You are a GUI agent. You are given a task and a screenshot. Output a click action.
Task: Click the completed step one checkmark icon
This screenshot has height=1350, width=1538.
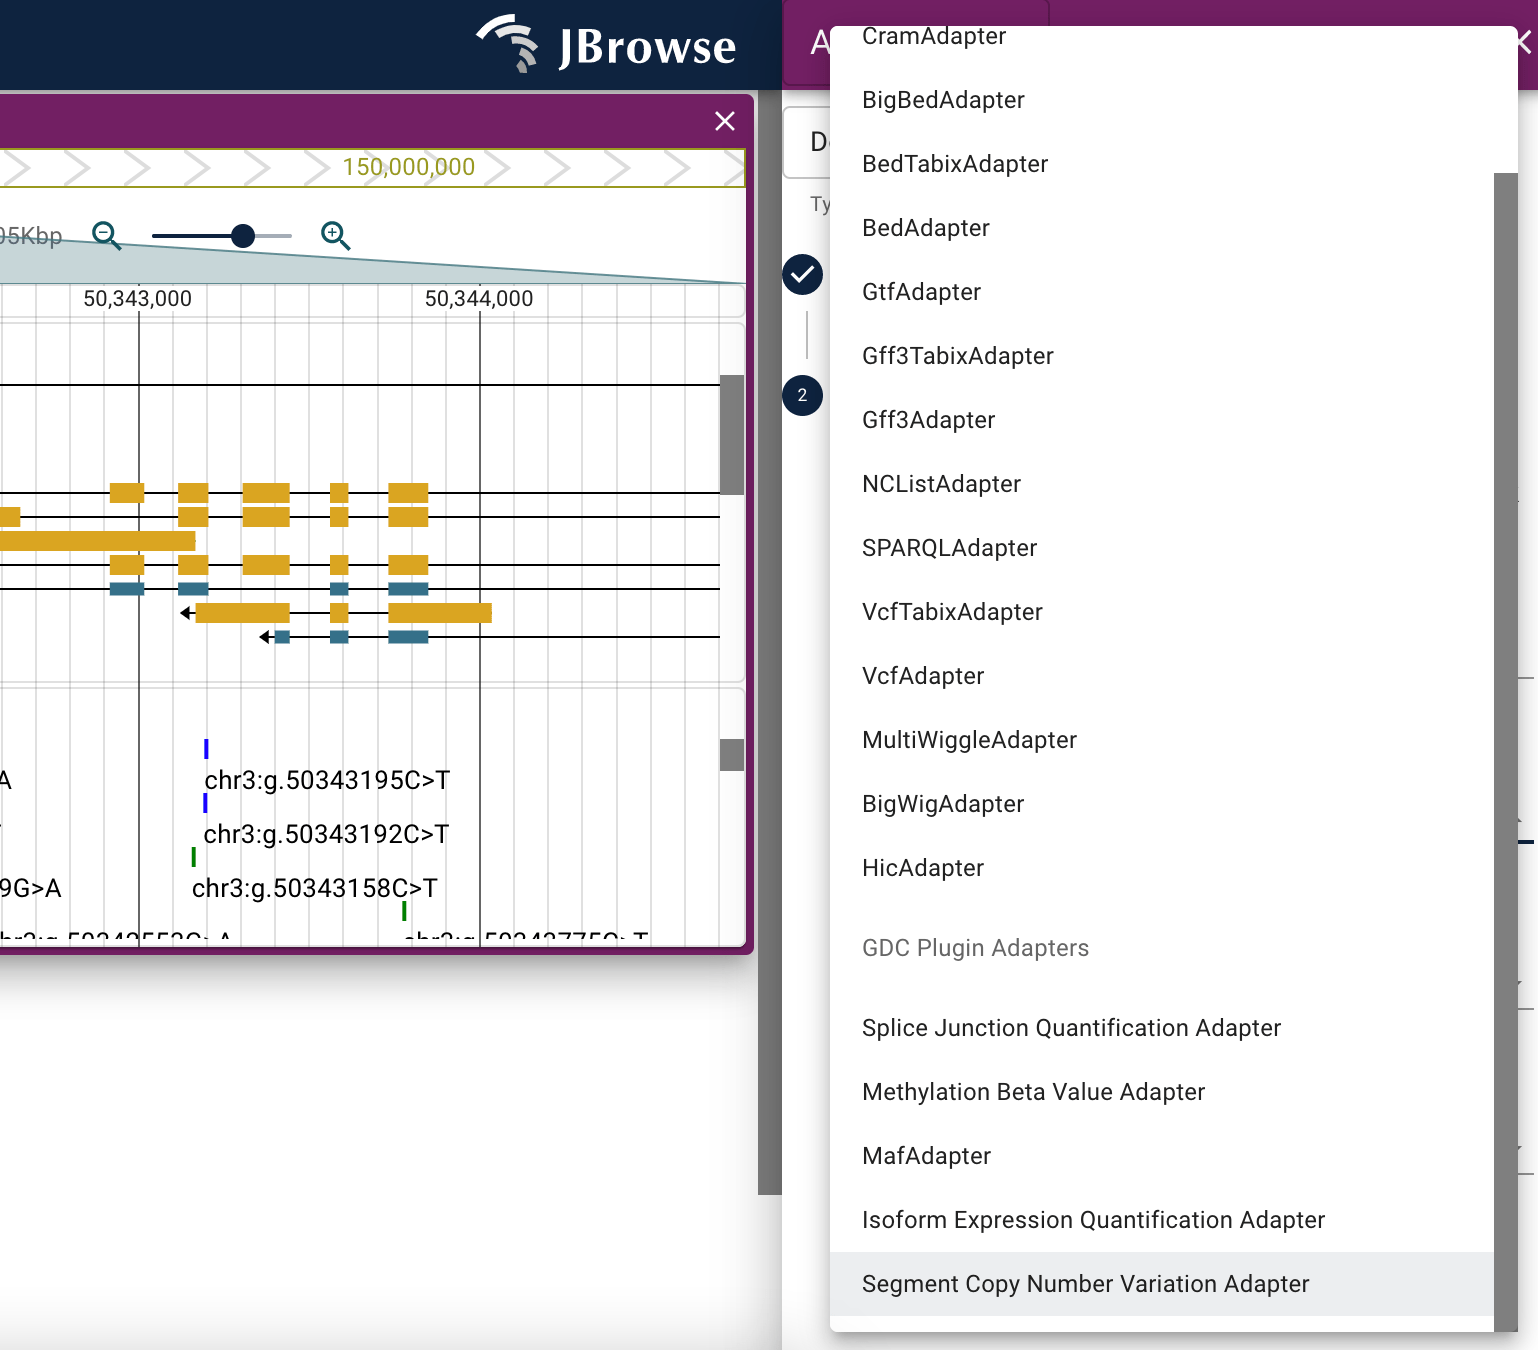(802, 274)
